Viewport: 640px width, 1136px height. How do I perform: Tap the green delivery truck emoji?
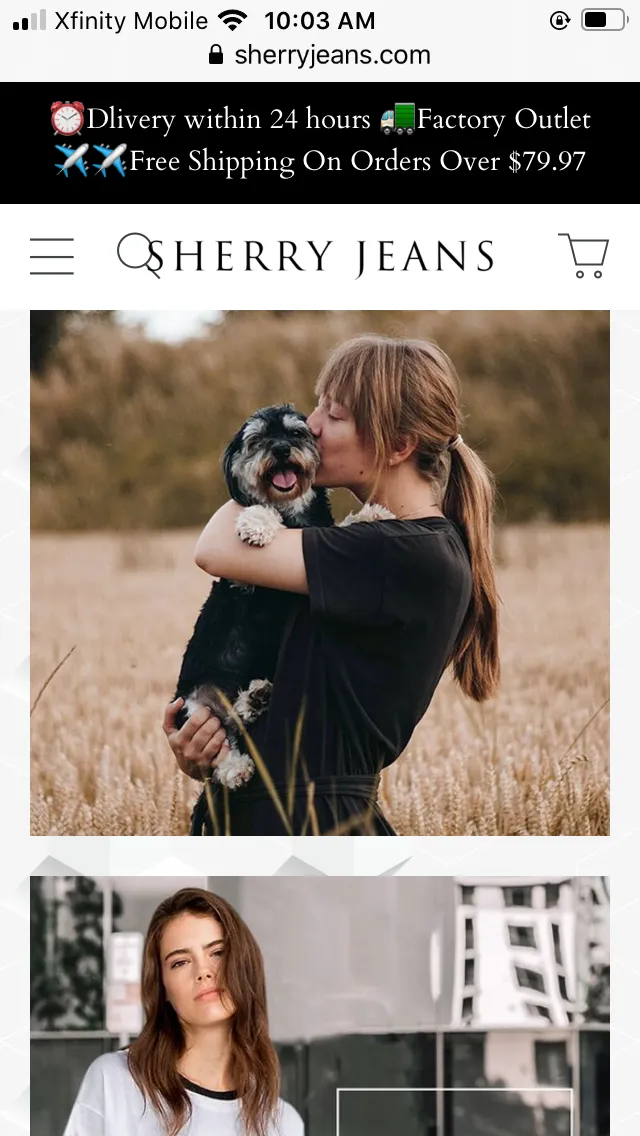click(398, 118)
